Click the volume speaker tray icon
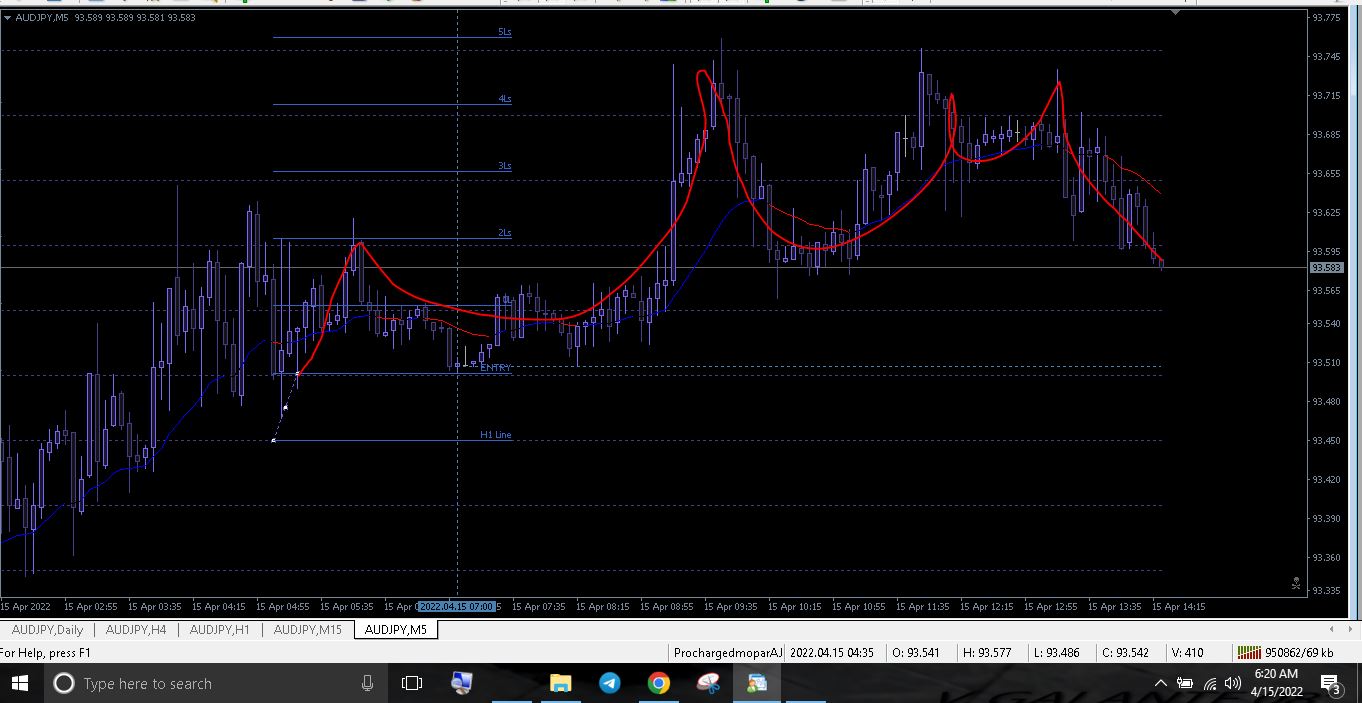The image size is (1362, 703). (1233, 683)
